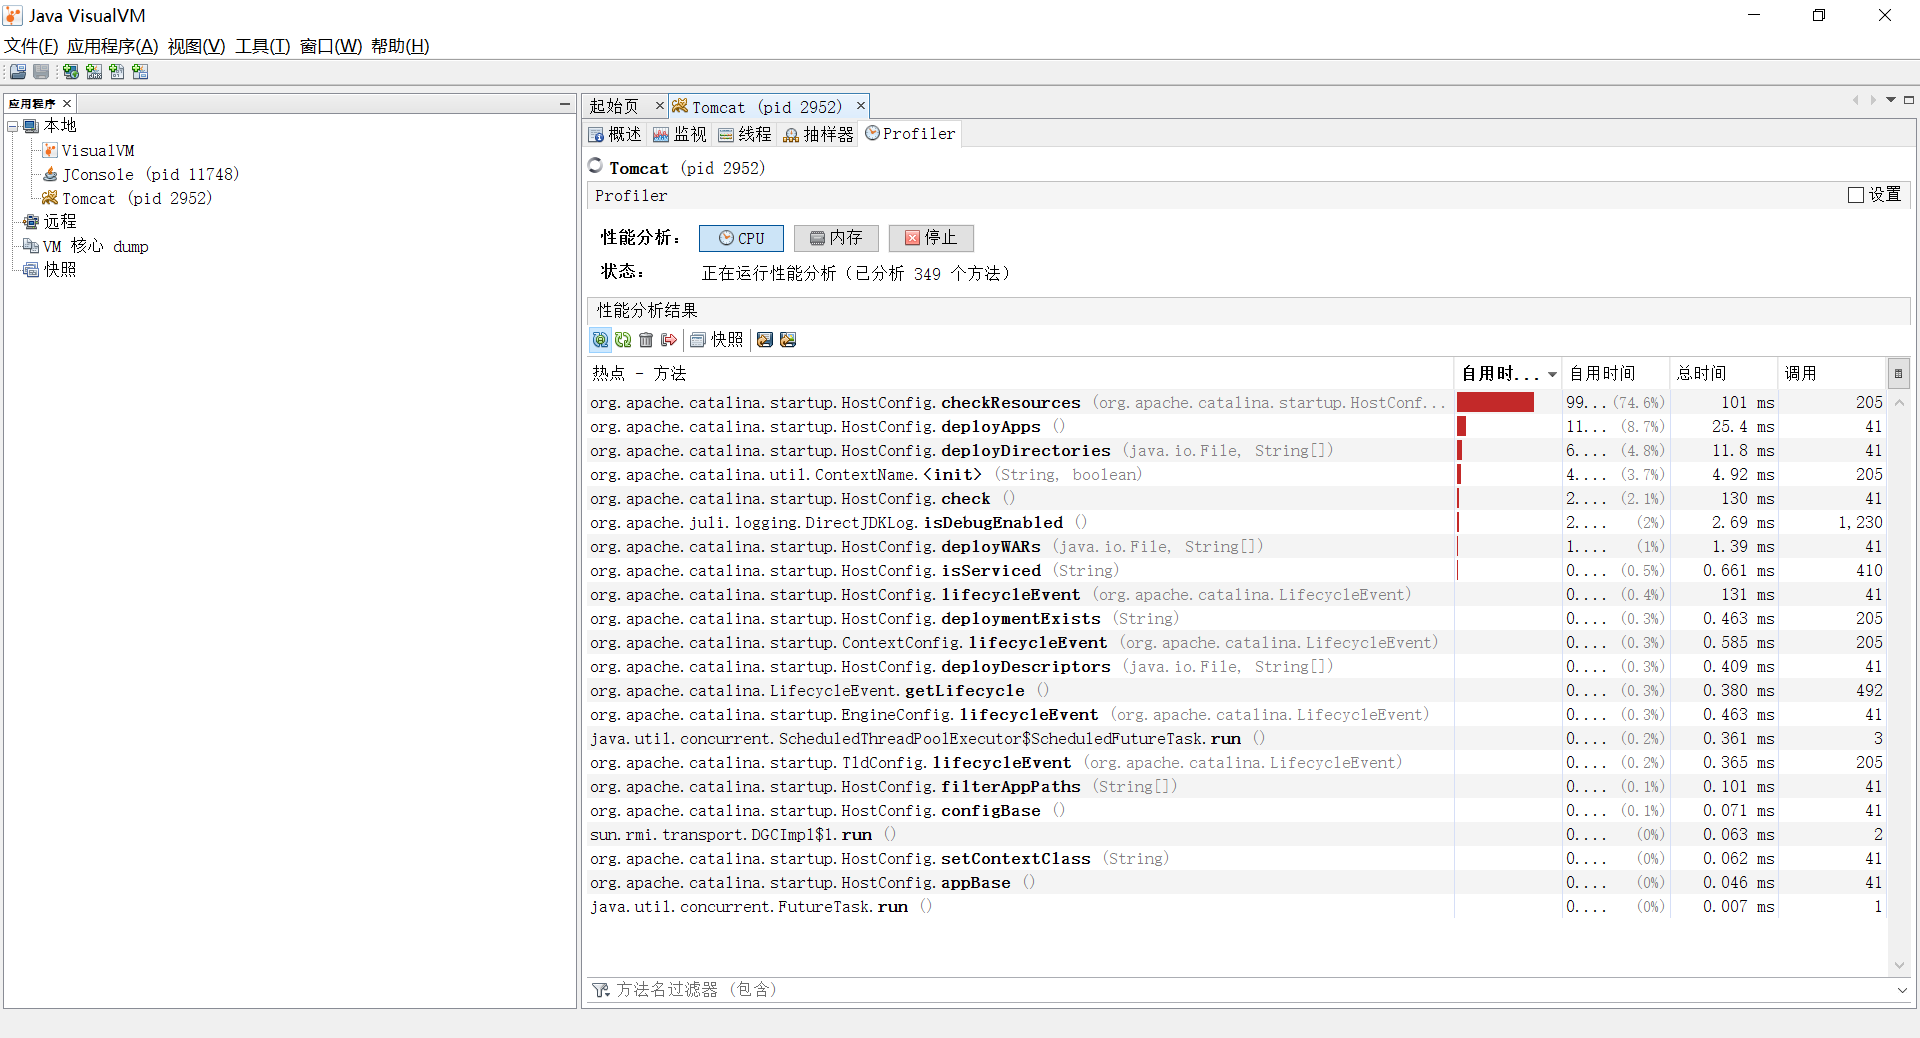This screenshot has width=1920, height=1038.
Task: Click the trash icon to reset collected results
Action: click(x=646, y=340)
